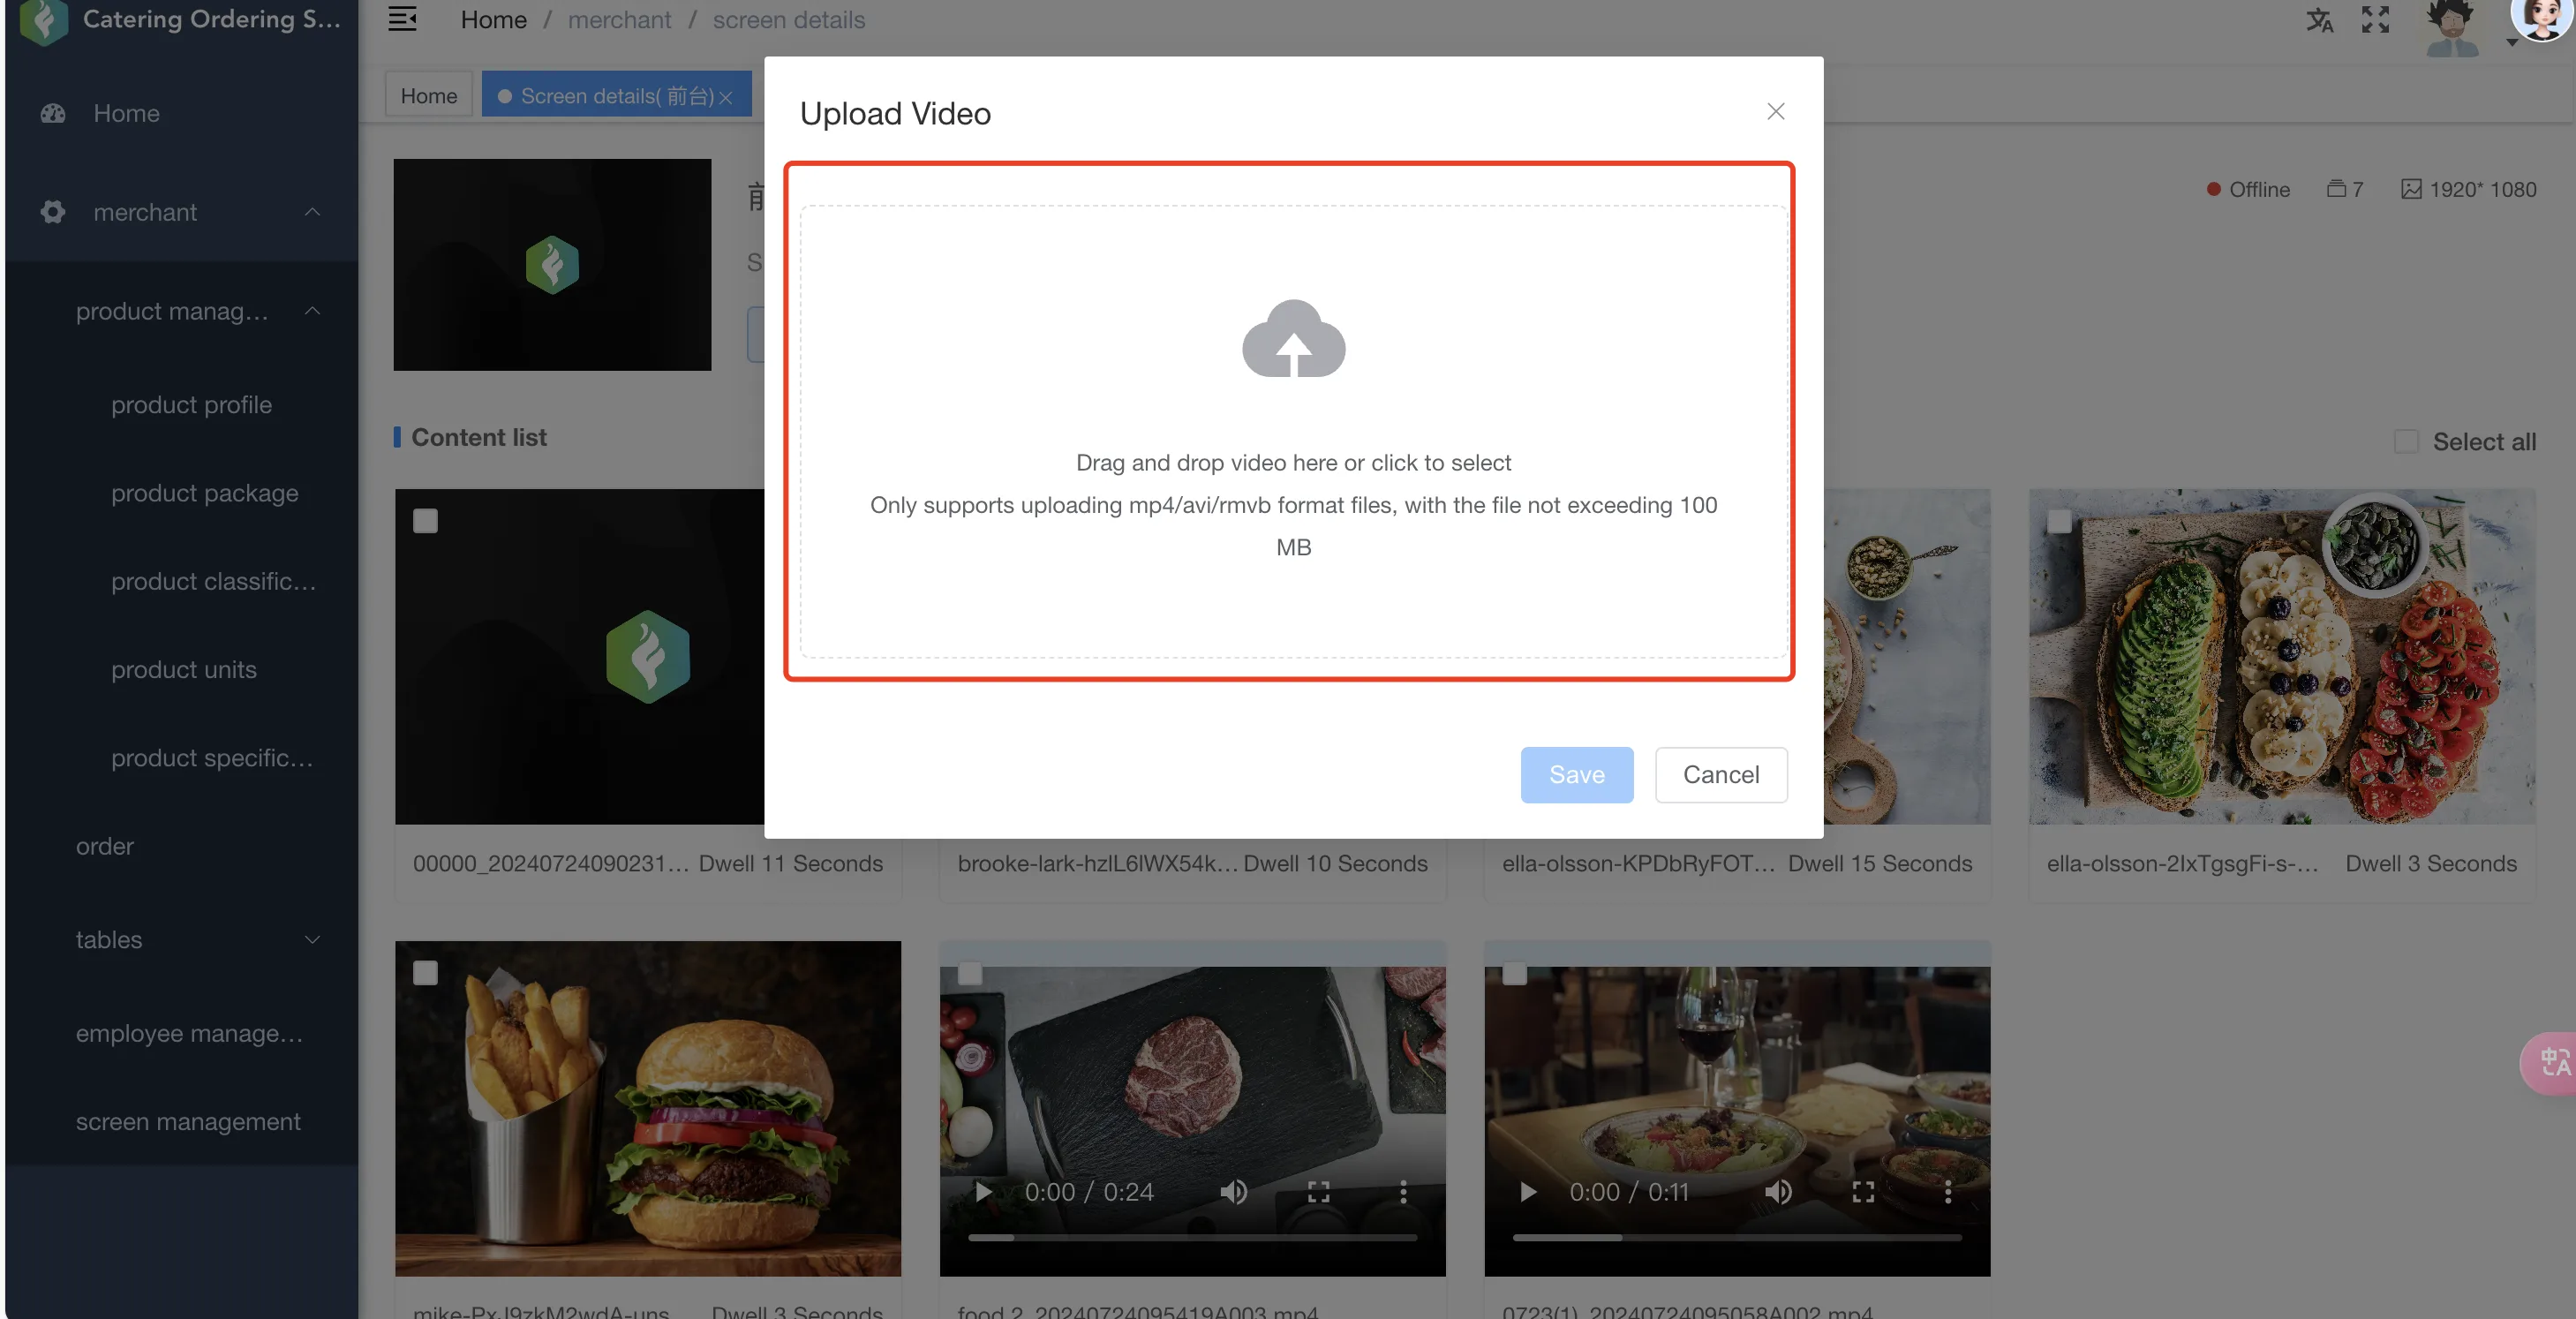
Task: Open the toast with avocado image thumbnail
Action: point(2281,656)
